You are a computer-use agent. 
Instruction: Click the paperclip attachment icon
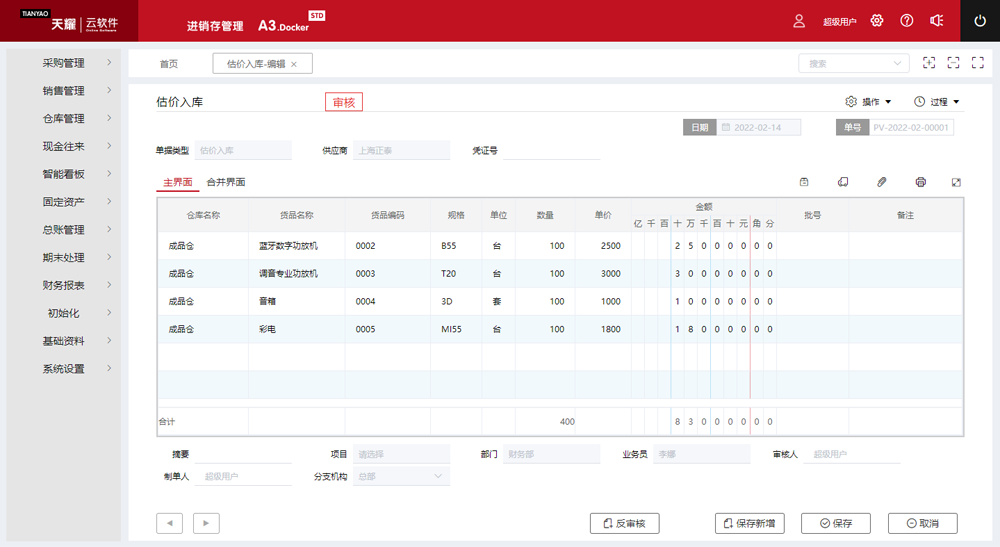click(x=881, y=182)
